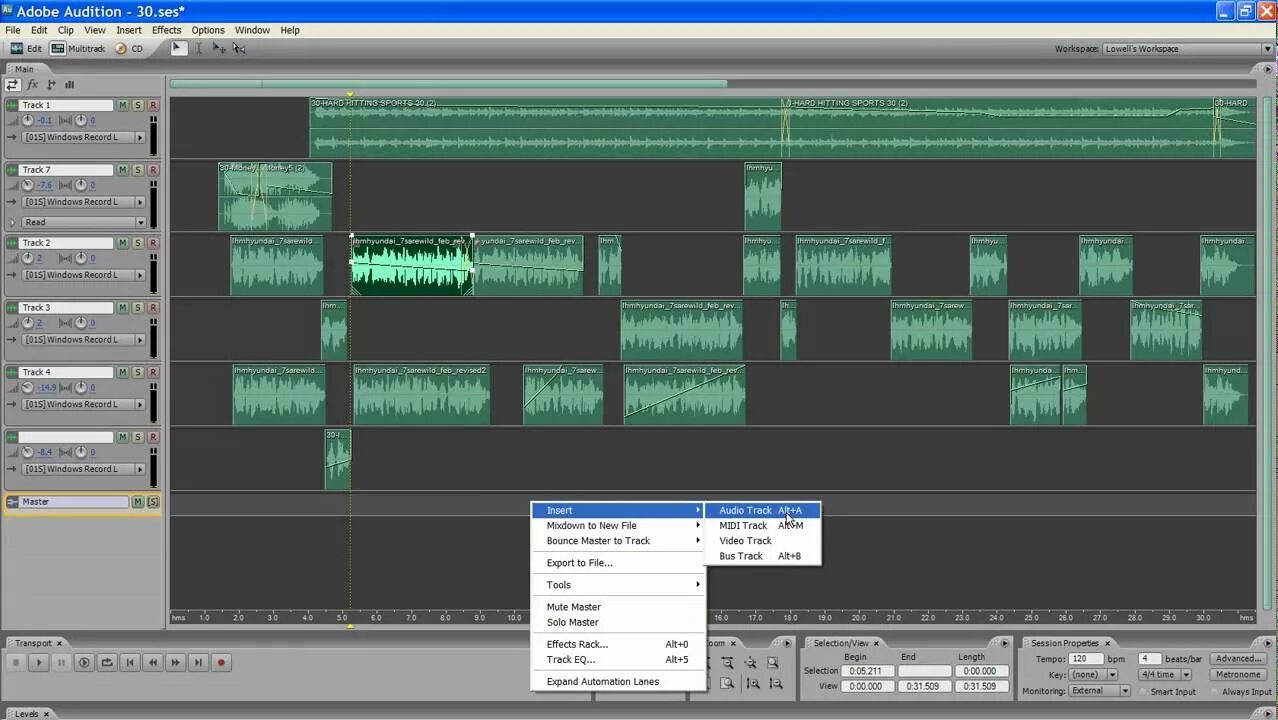This screenshot has height=720, width=1278.
Task: Arm Track 2 for recording
Action: pyautogui.click(x=153, y=243)
